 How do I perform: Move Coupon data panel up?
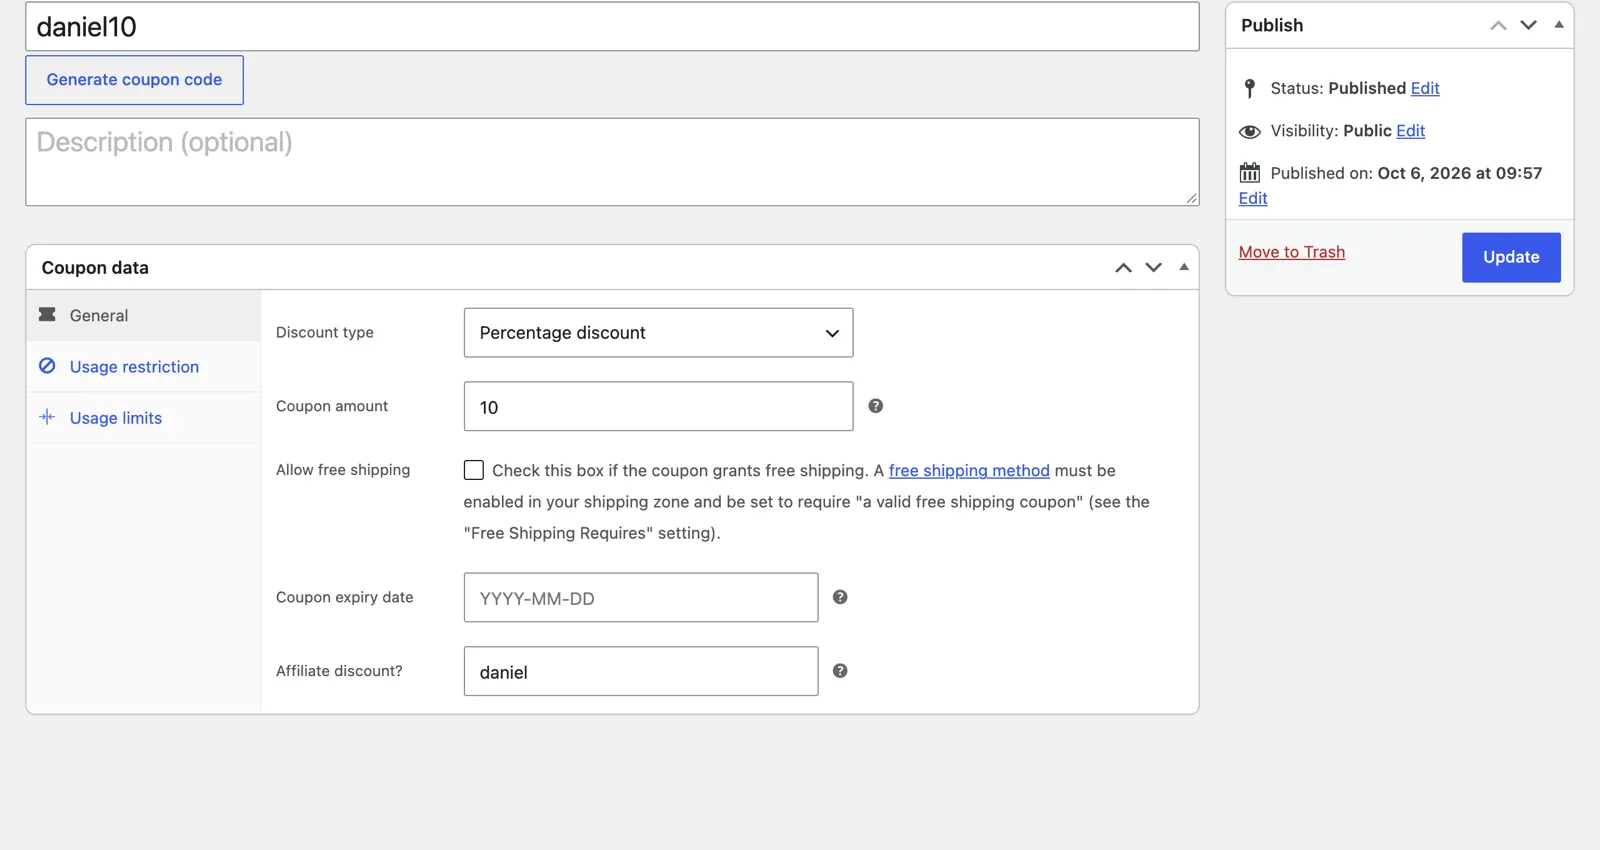pyautogui.click(x=1123, y=268)
